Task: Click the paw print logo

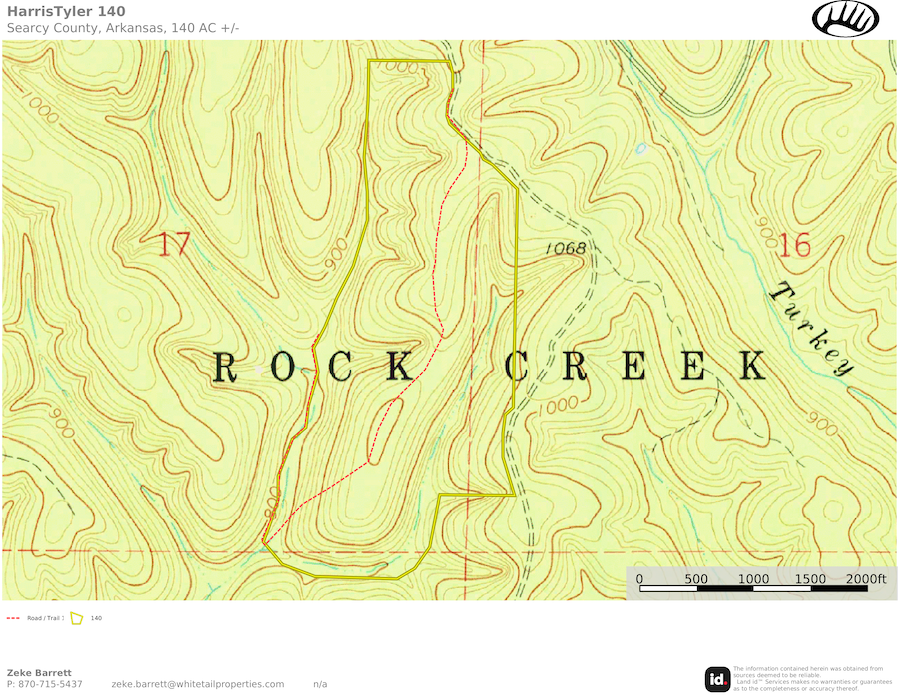Action: [845, 18]
